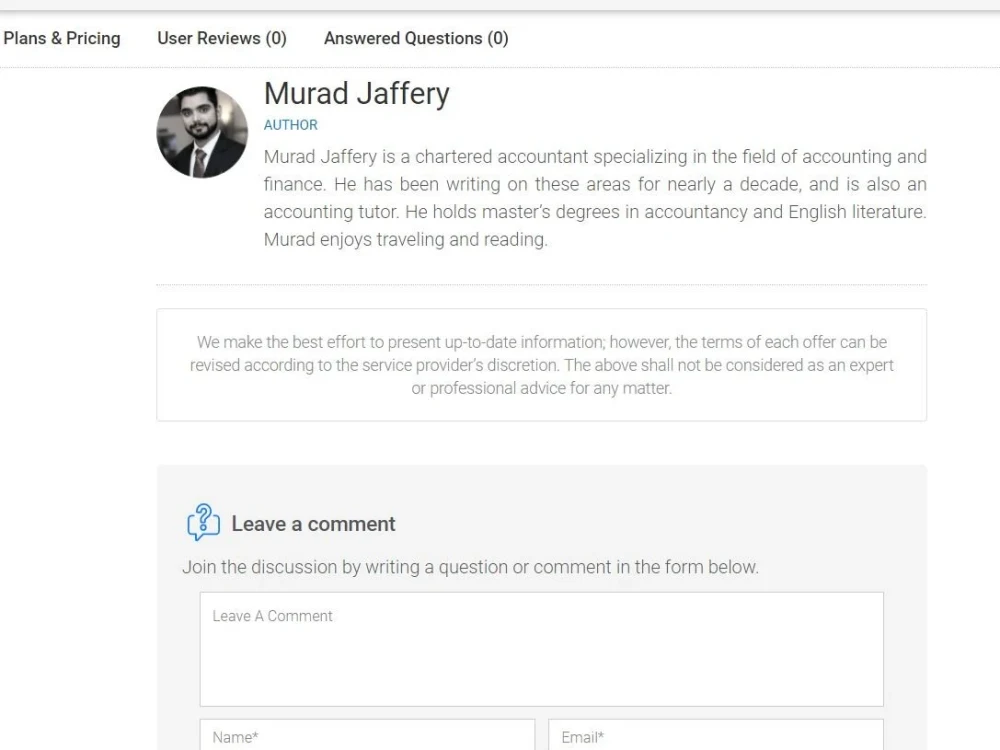Viewport: 1000px width, 750px height.
Task: Click the Reviews count (0) in tab
Action: pos(276,38)
